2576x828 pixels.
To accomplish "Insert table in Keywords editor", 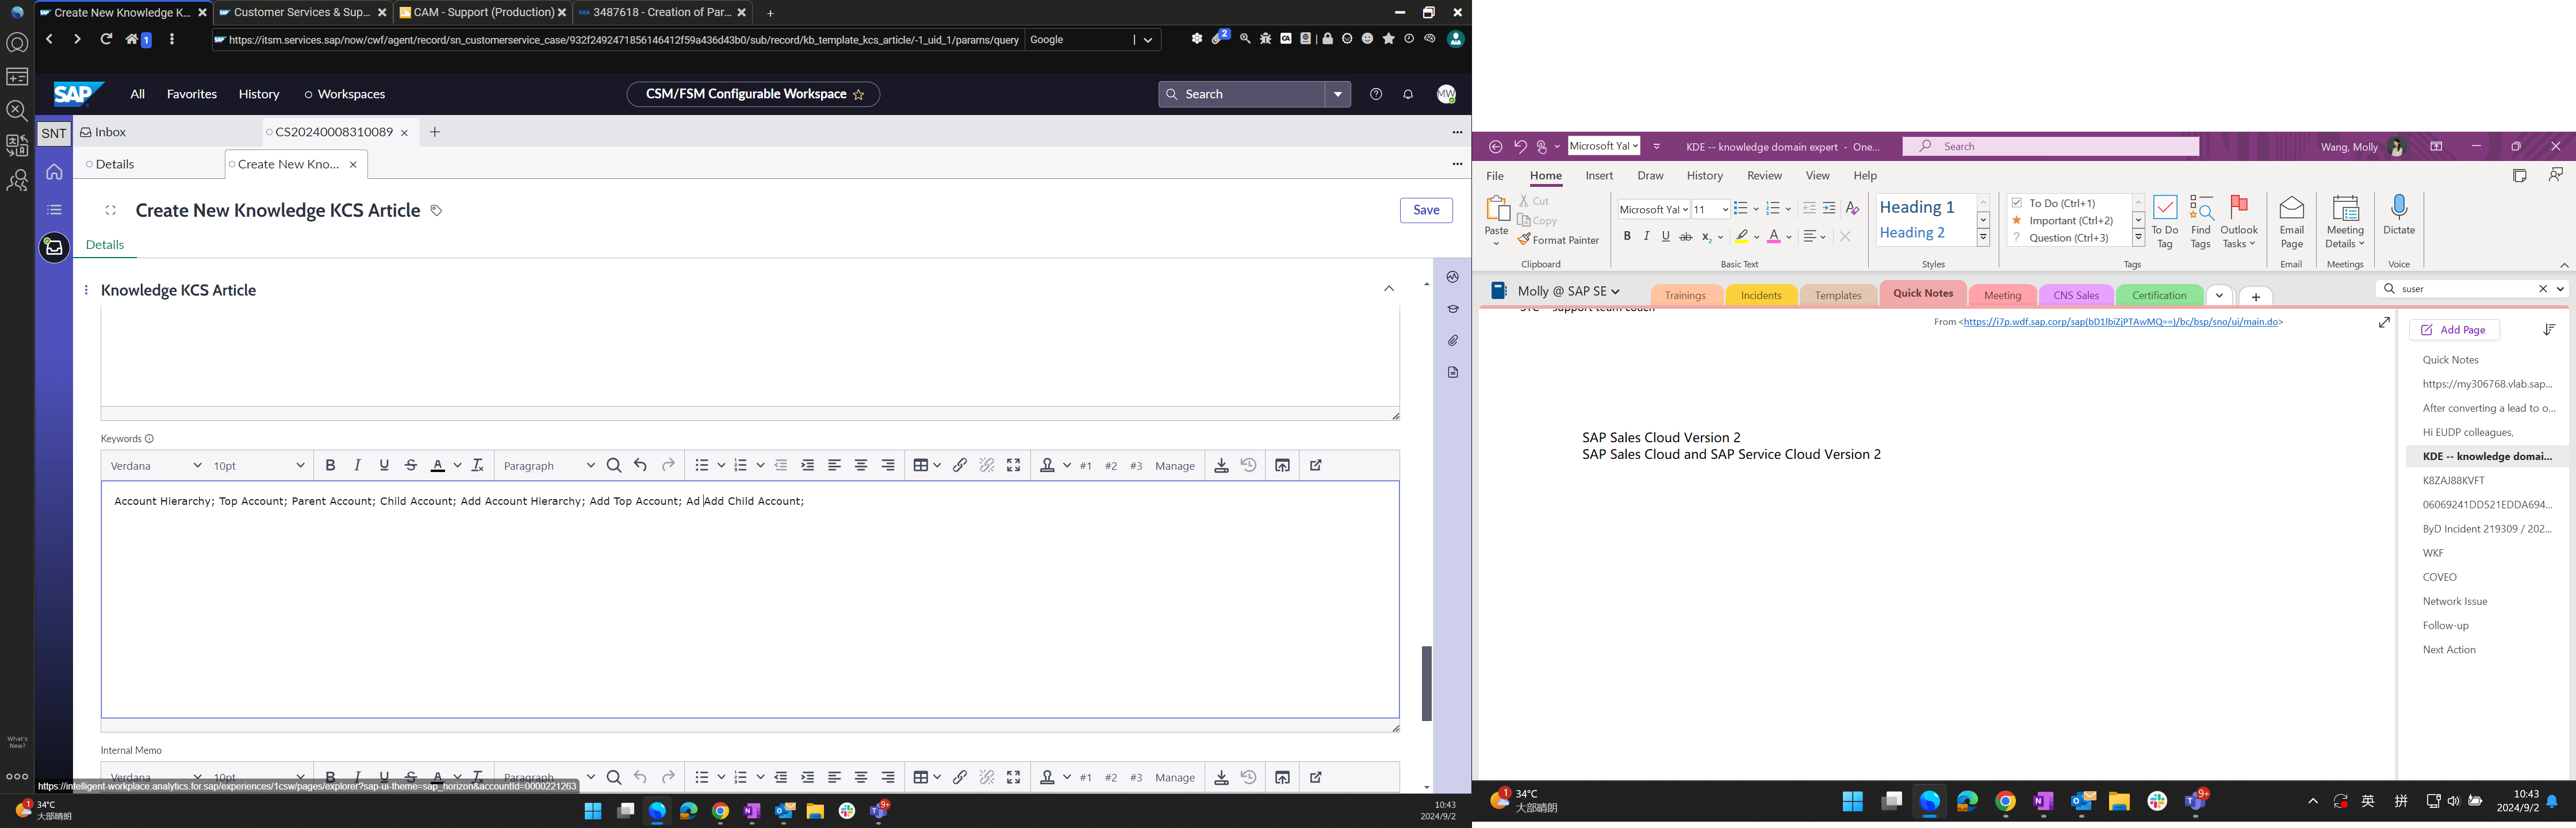I will pyautogui.click(x=921, y=465).
